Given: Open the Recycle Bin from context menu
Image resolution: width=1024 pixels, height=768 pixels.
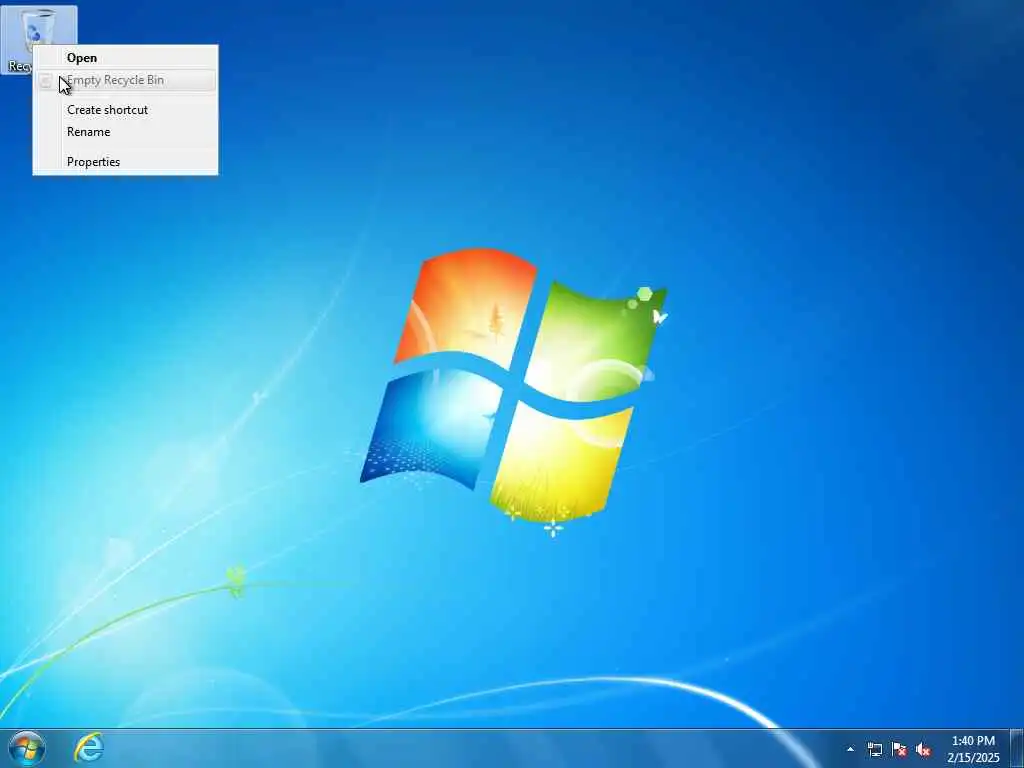Looking at the screenshot, I should pyautogui.click(x=125, y=58).
